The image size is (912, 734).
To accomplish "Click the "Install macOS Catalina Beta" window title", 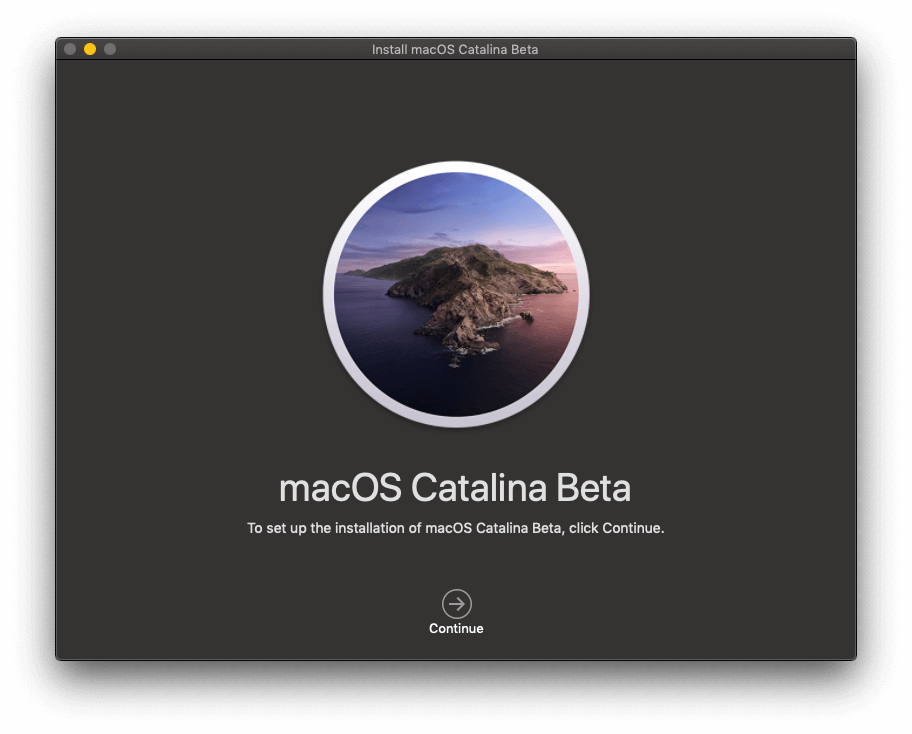I will [455, 49].
